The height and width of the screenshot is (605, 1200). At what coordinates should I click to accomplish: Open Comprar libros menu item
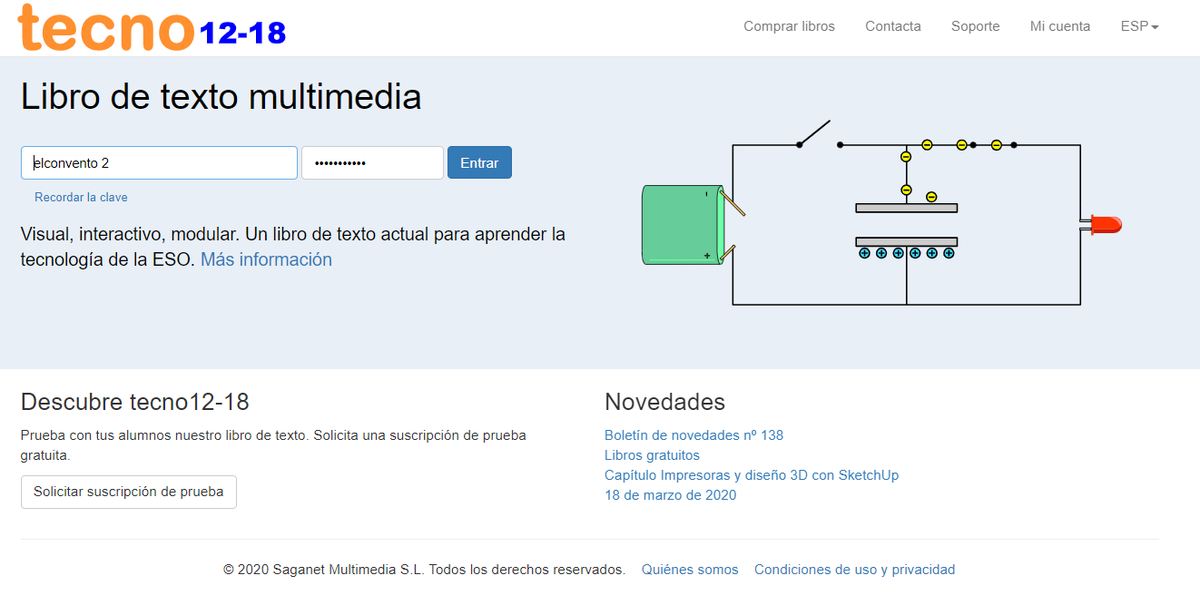coord(789,26)
